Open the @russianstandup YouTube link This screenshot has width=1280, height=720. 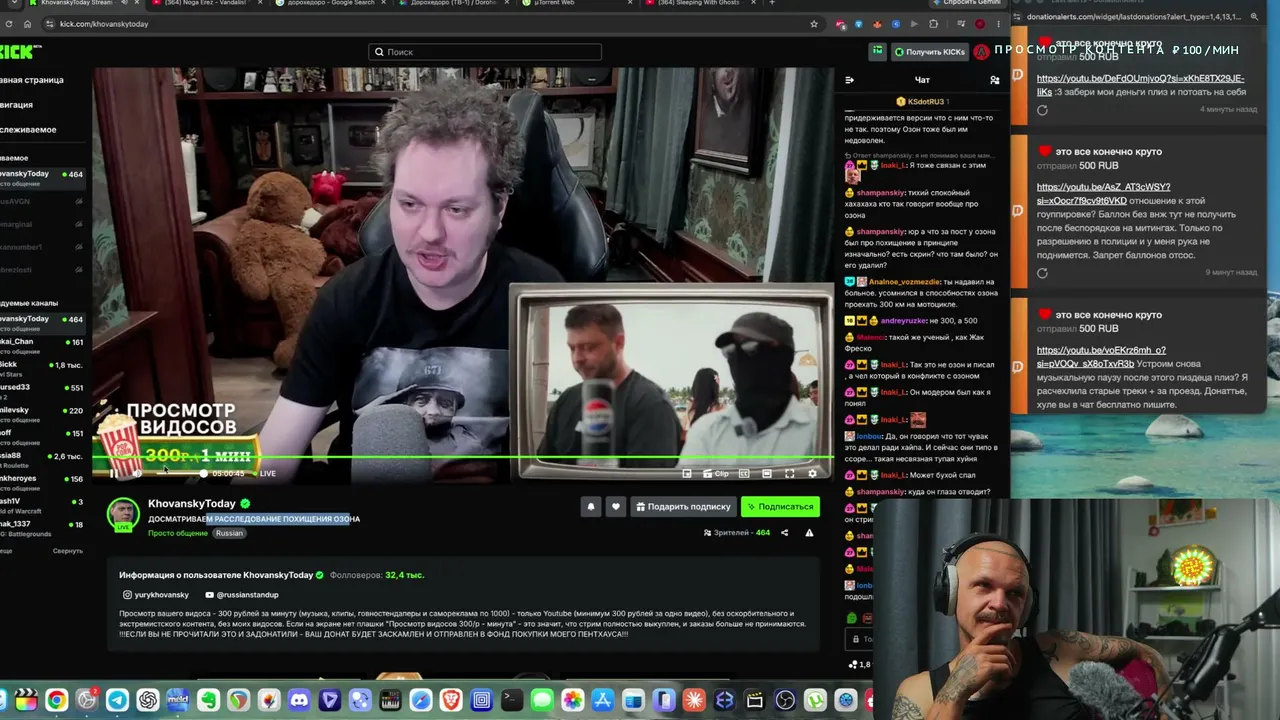(242, 595)
